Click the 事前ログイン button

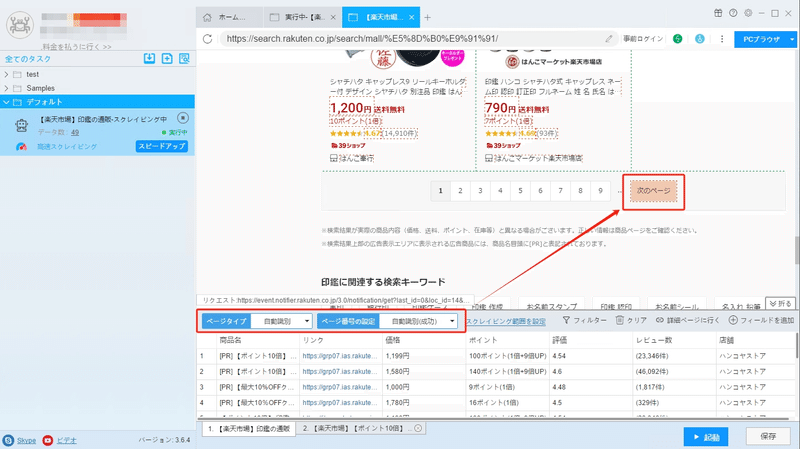[x=643, y=39]
